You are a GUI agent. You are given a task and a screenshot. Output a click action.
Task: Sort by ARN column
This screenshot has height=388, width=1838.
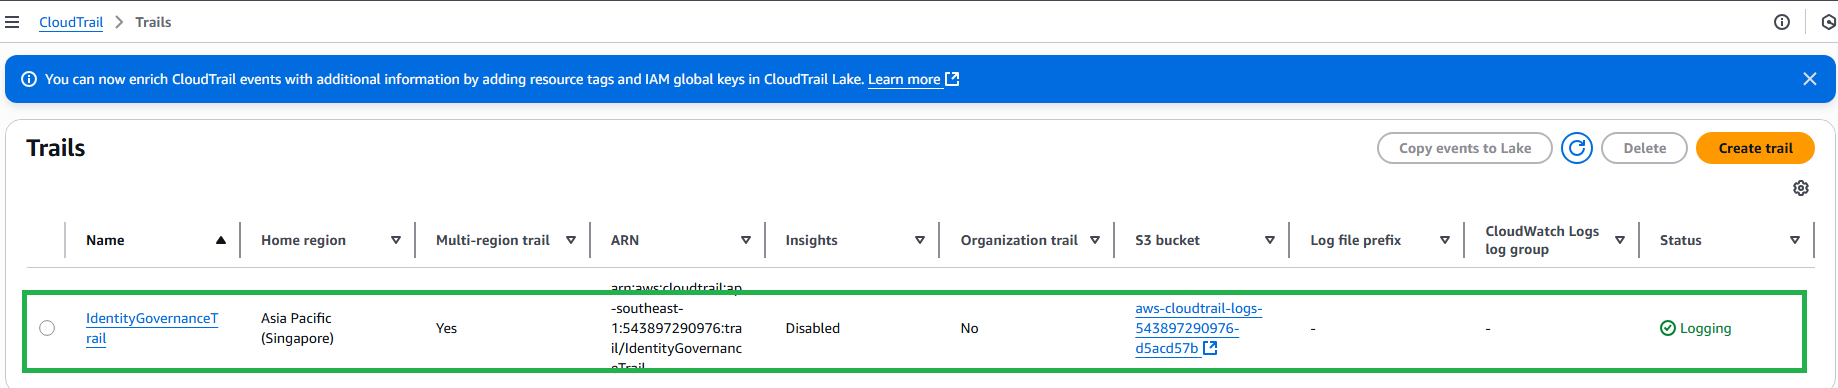click(746, 240)
